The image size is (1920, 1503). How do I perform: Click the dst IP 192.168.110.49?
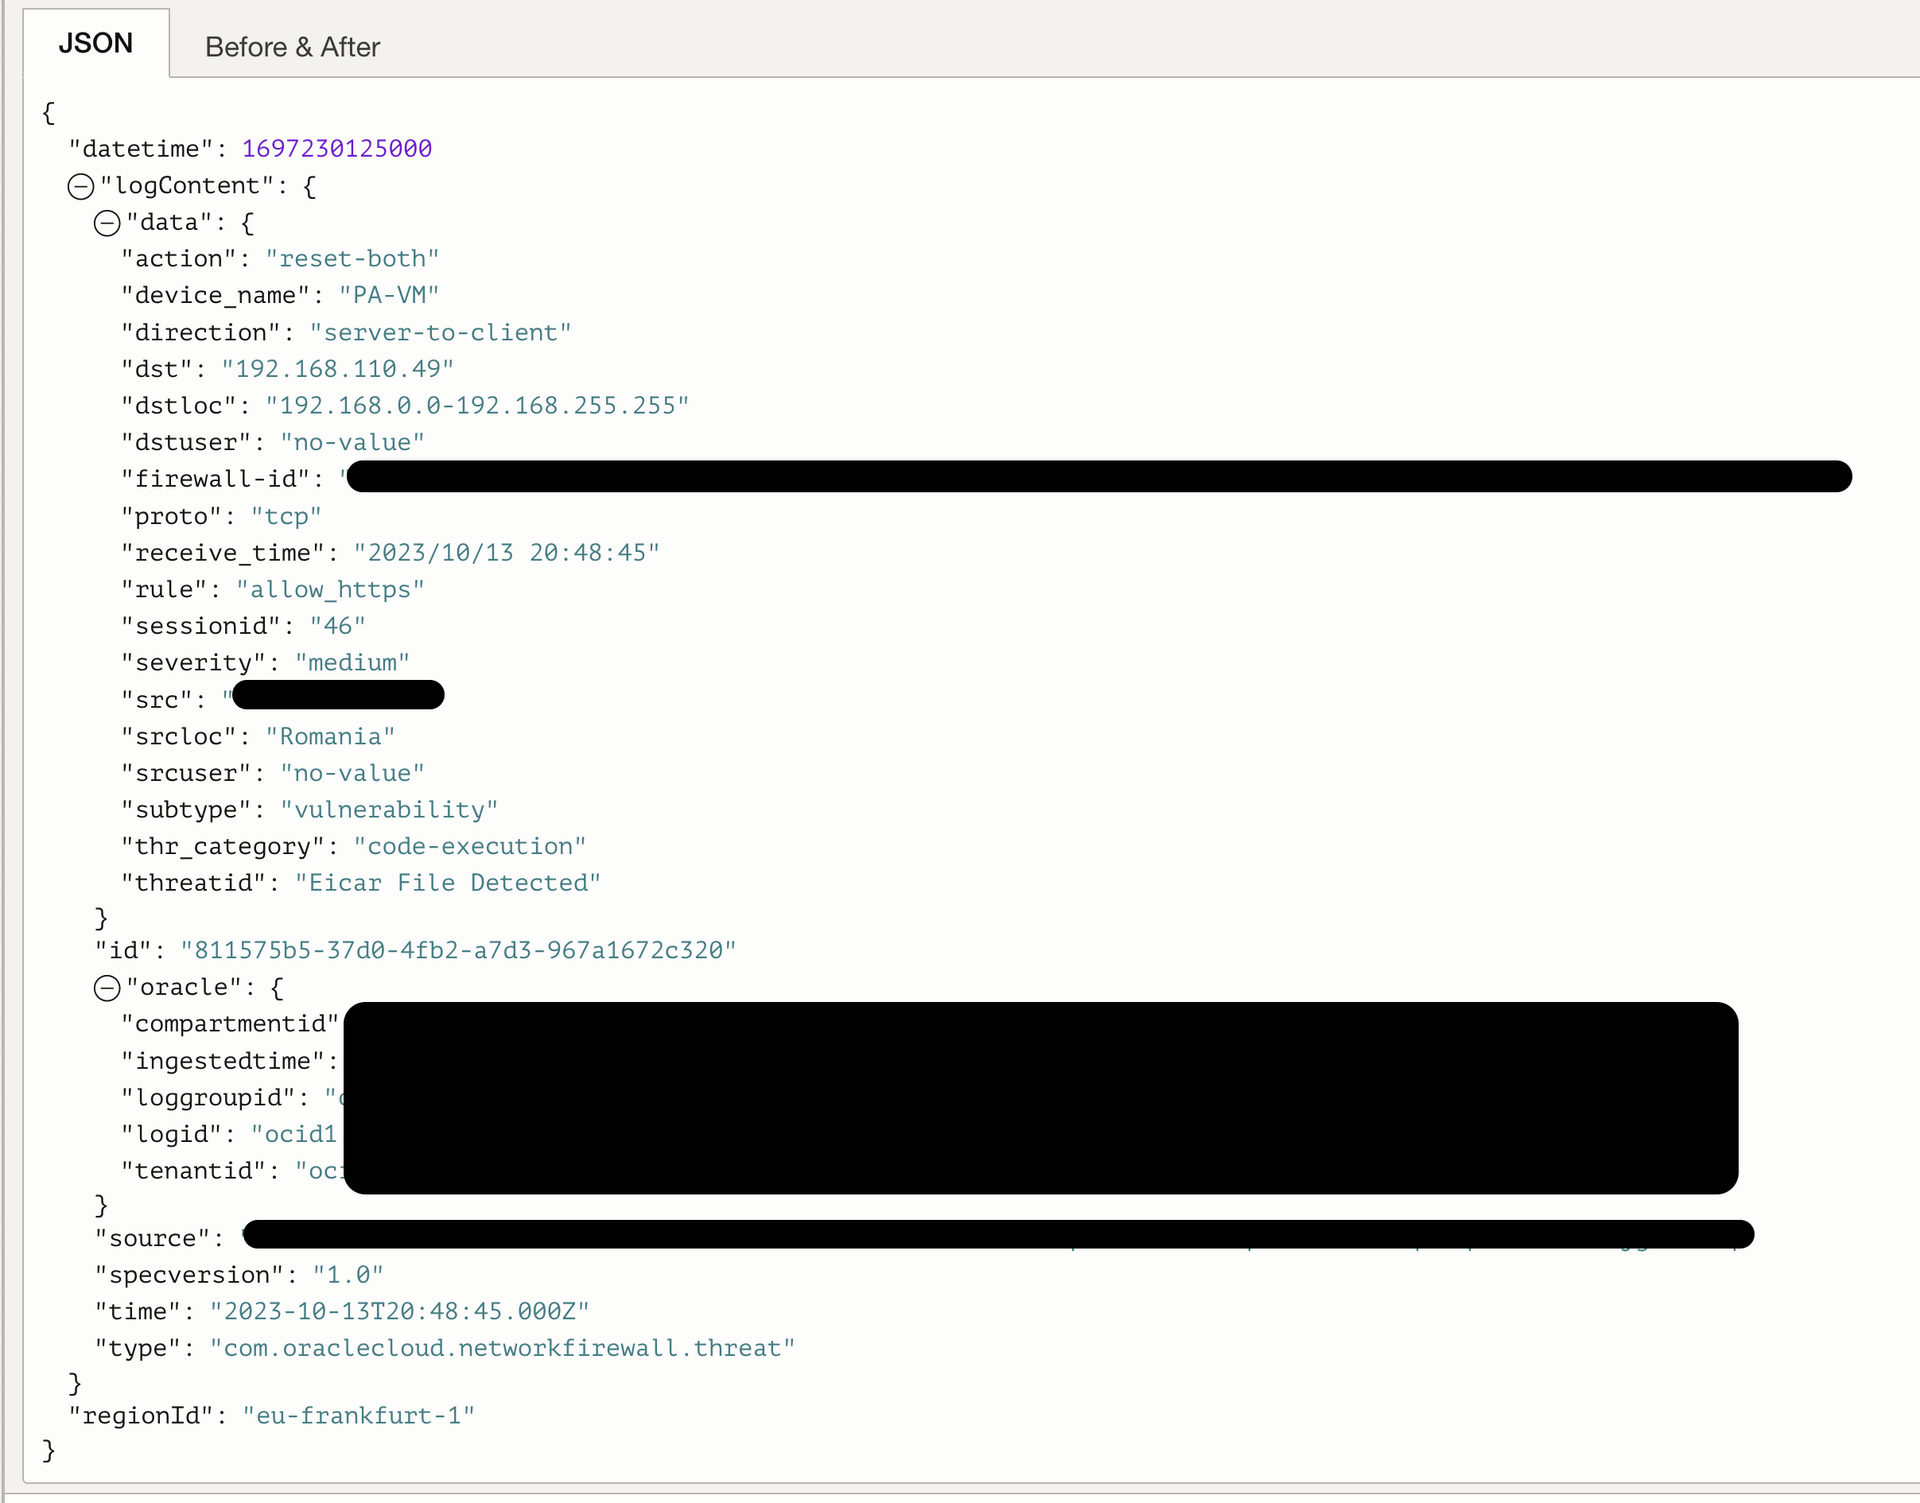(337, 369)
